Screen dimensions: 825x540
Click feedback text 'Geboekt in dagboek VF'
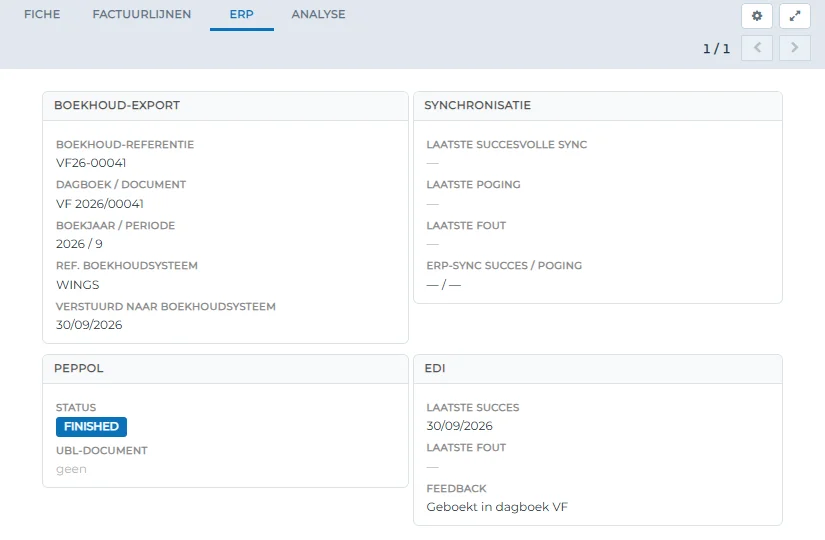(497, 507)
